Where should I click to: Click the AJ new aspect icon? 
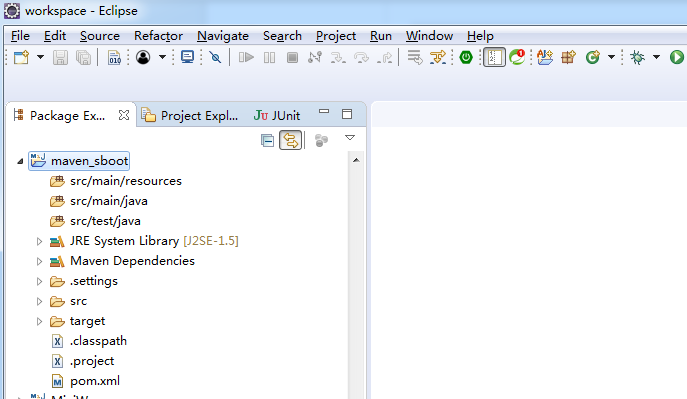(x=545, y=57)
